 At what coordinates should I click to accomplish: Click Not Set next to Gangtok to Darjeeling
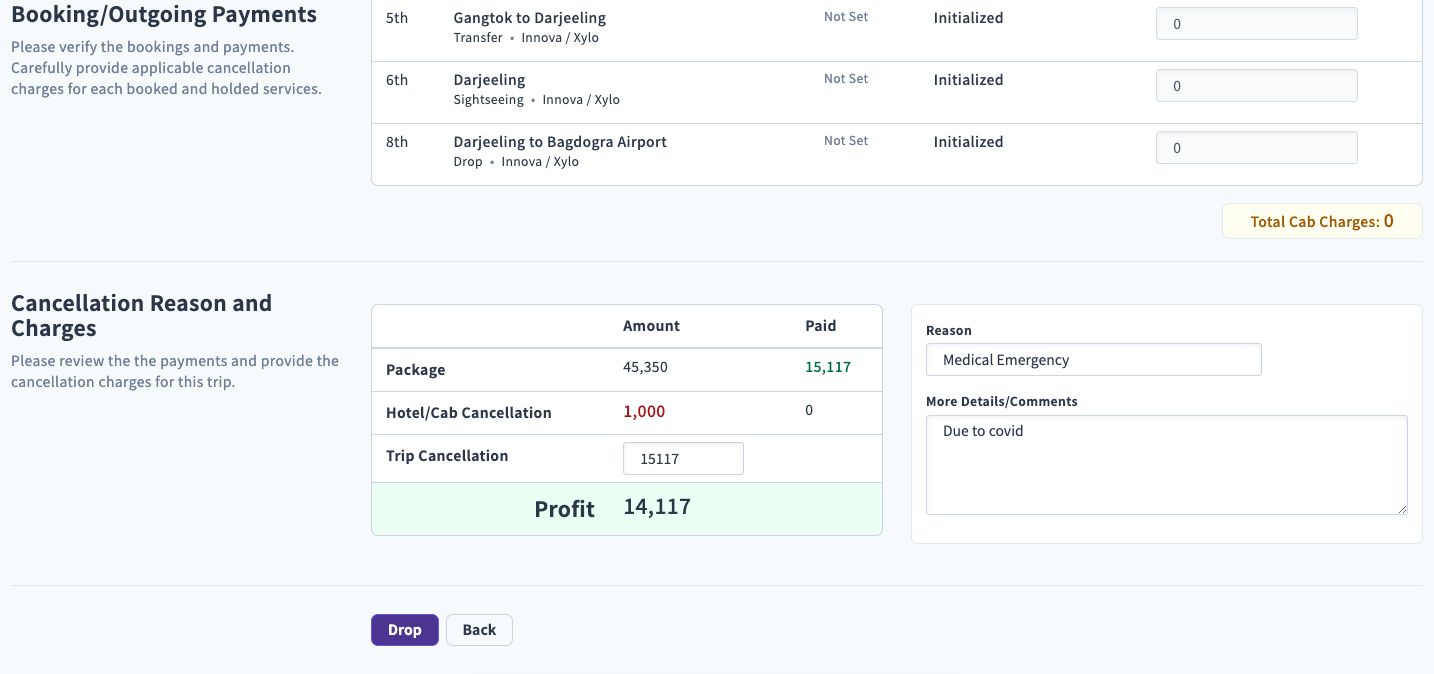tap(845, 16)
